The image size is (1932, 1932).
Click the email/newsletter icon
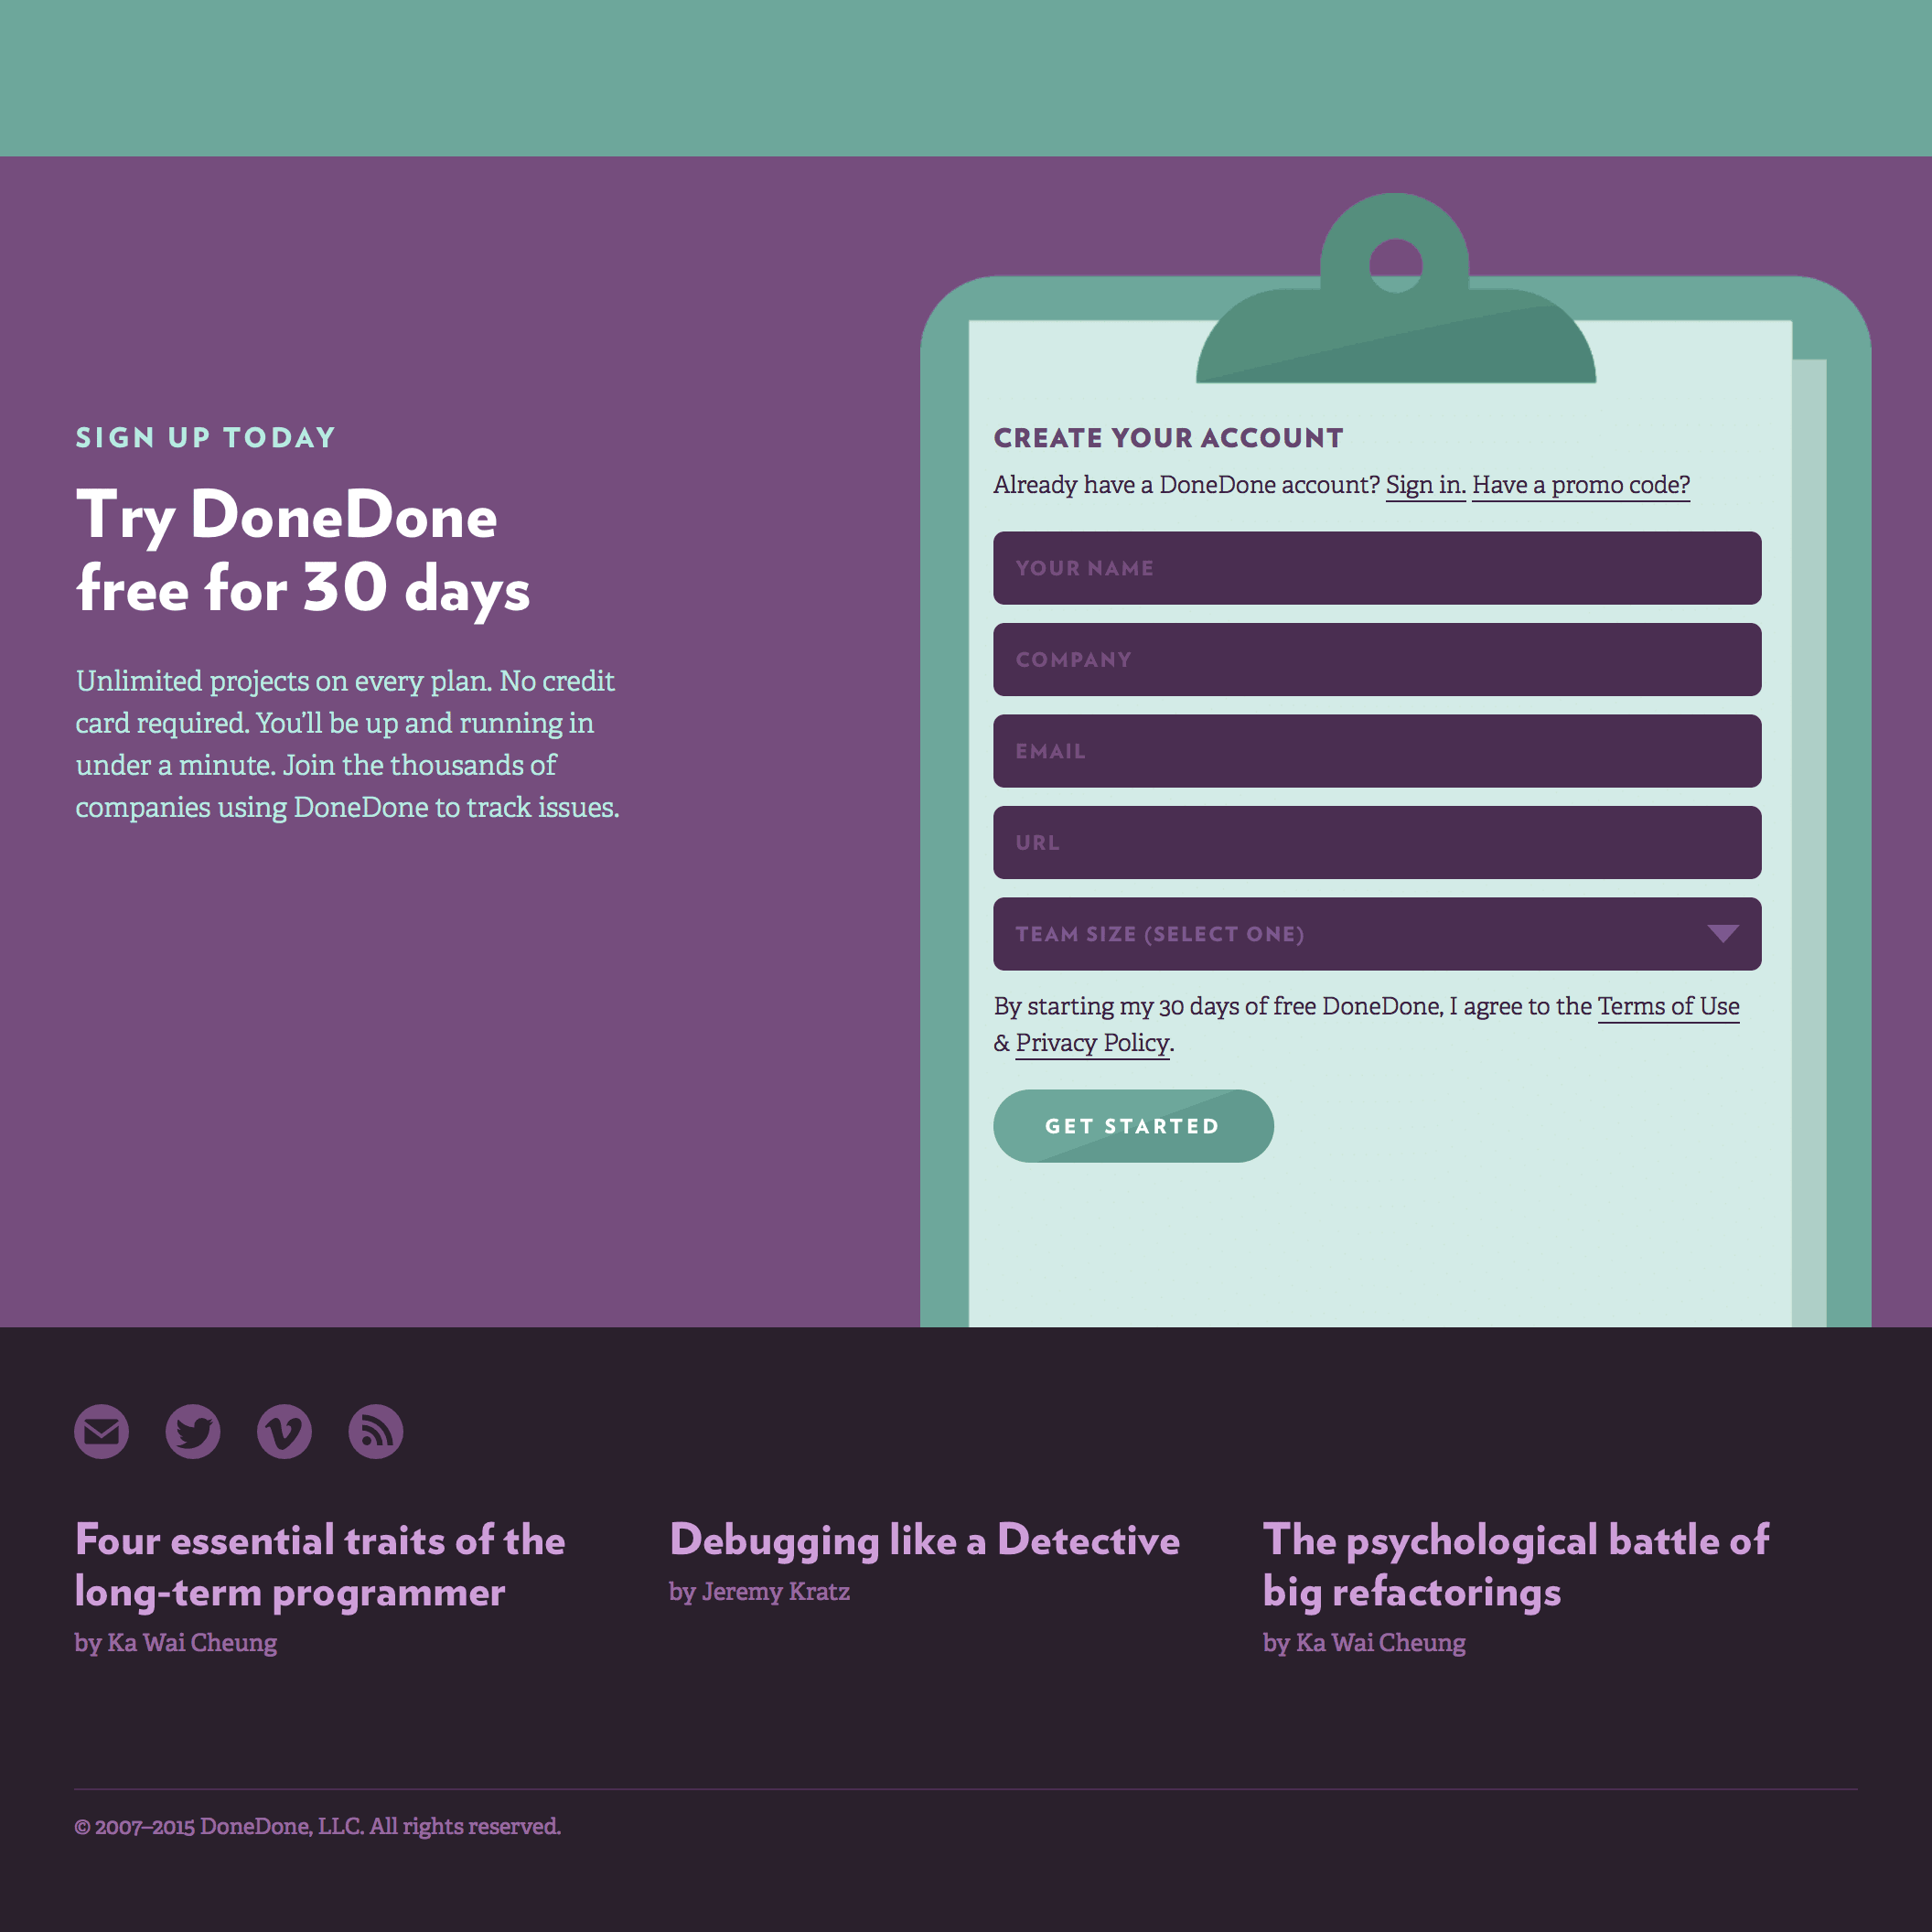[x=101, y=1432]
